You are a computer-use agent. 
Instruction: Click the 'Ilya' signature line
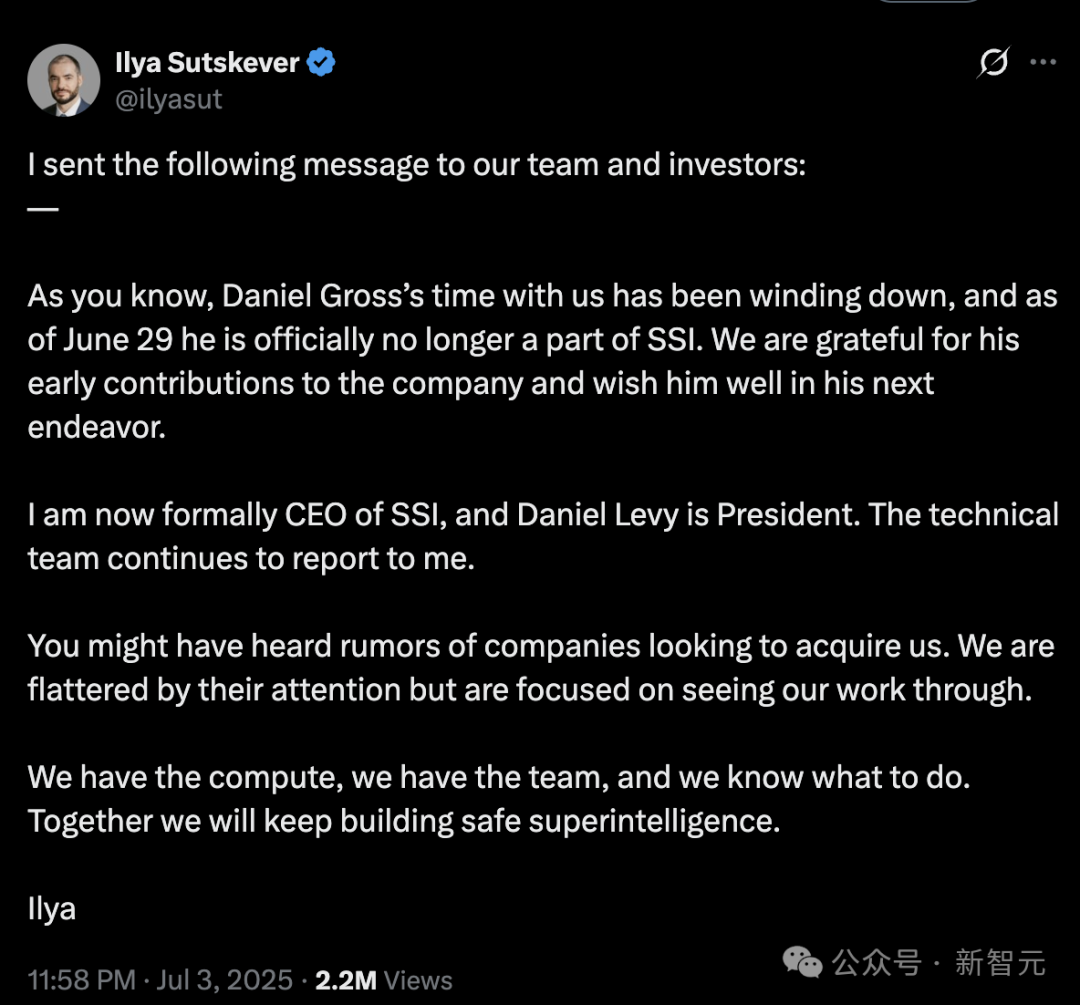click(52, 909)
